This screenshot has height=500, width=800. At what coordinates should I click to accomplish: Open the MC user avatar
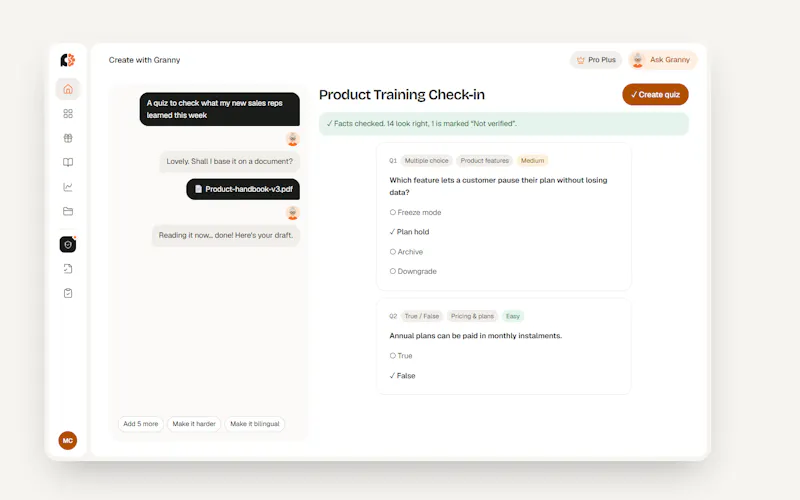pyautogui.click(x=67, y=440)
